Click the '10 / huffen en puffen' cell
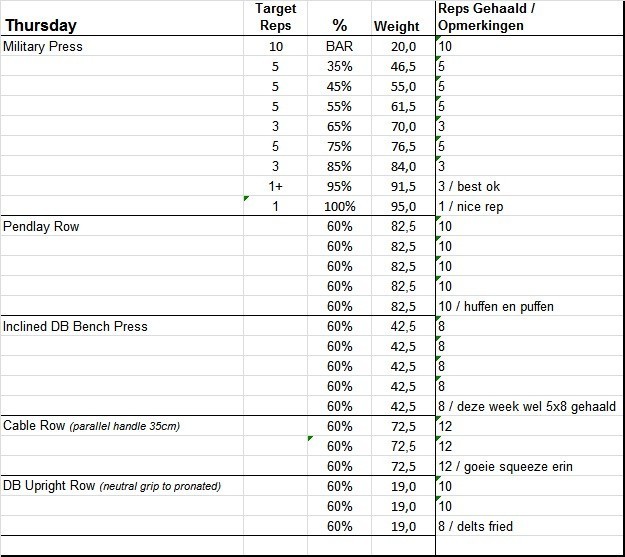The width and height of the screenshot is (625, 557). [496, 307]
